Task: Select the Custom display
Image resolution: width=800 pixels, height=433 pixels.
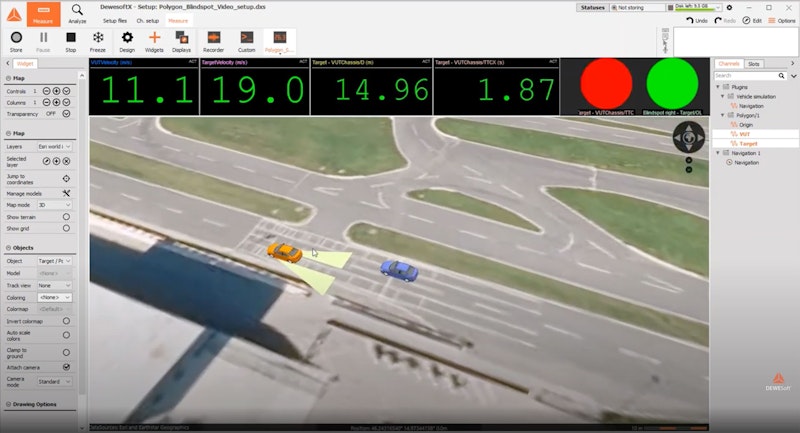Action: [x=246, y=42]
